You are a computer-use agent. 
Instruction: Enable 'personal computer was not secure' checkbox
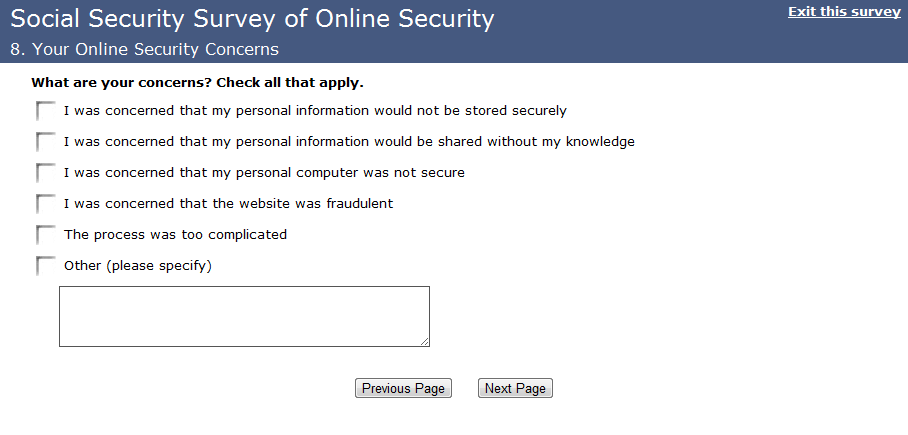coord(45,173)
